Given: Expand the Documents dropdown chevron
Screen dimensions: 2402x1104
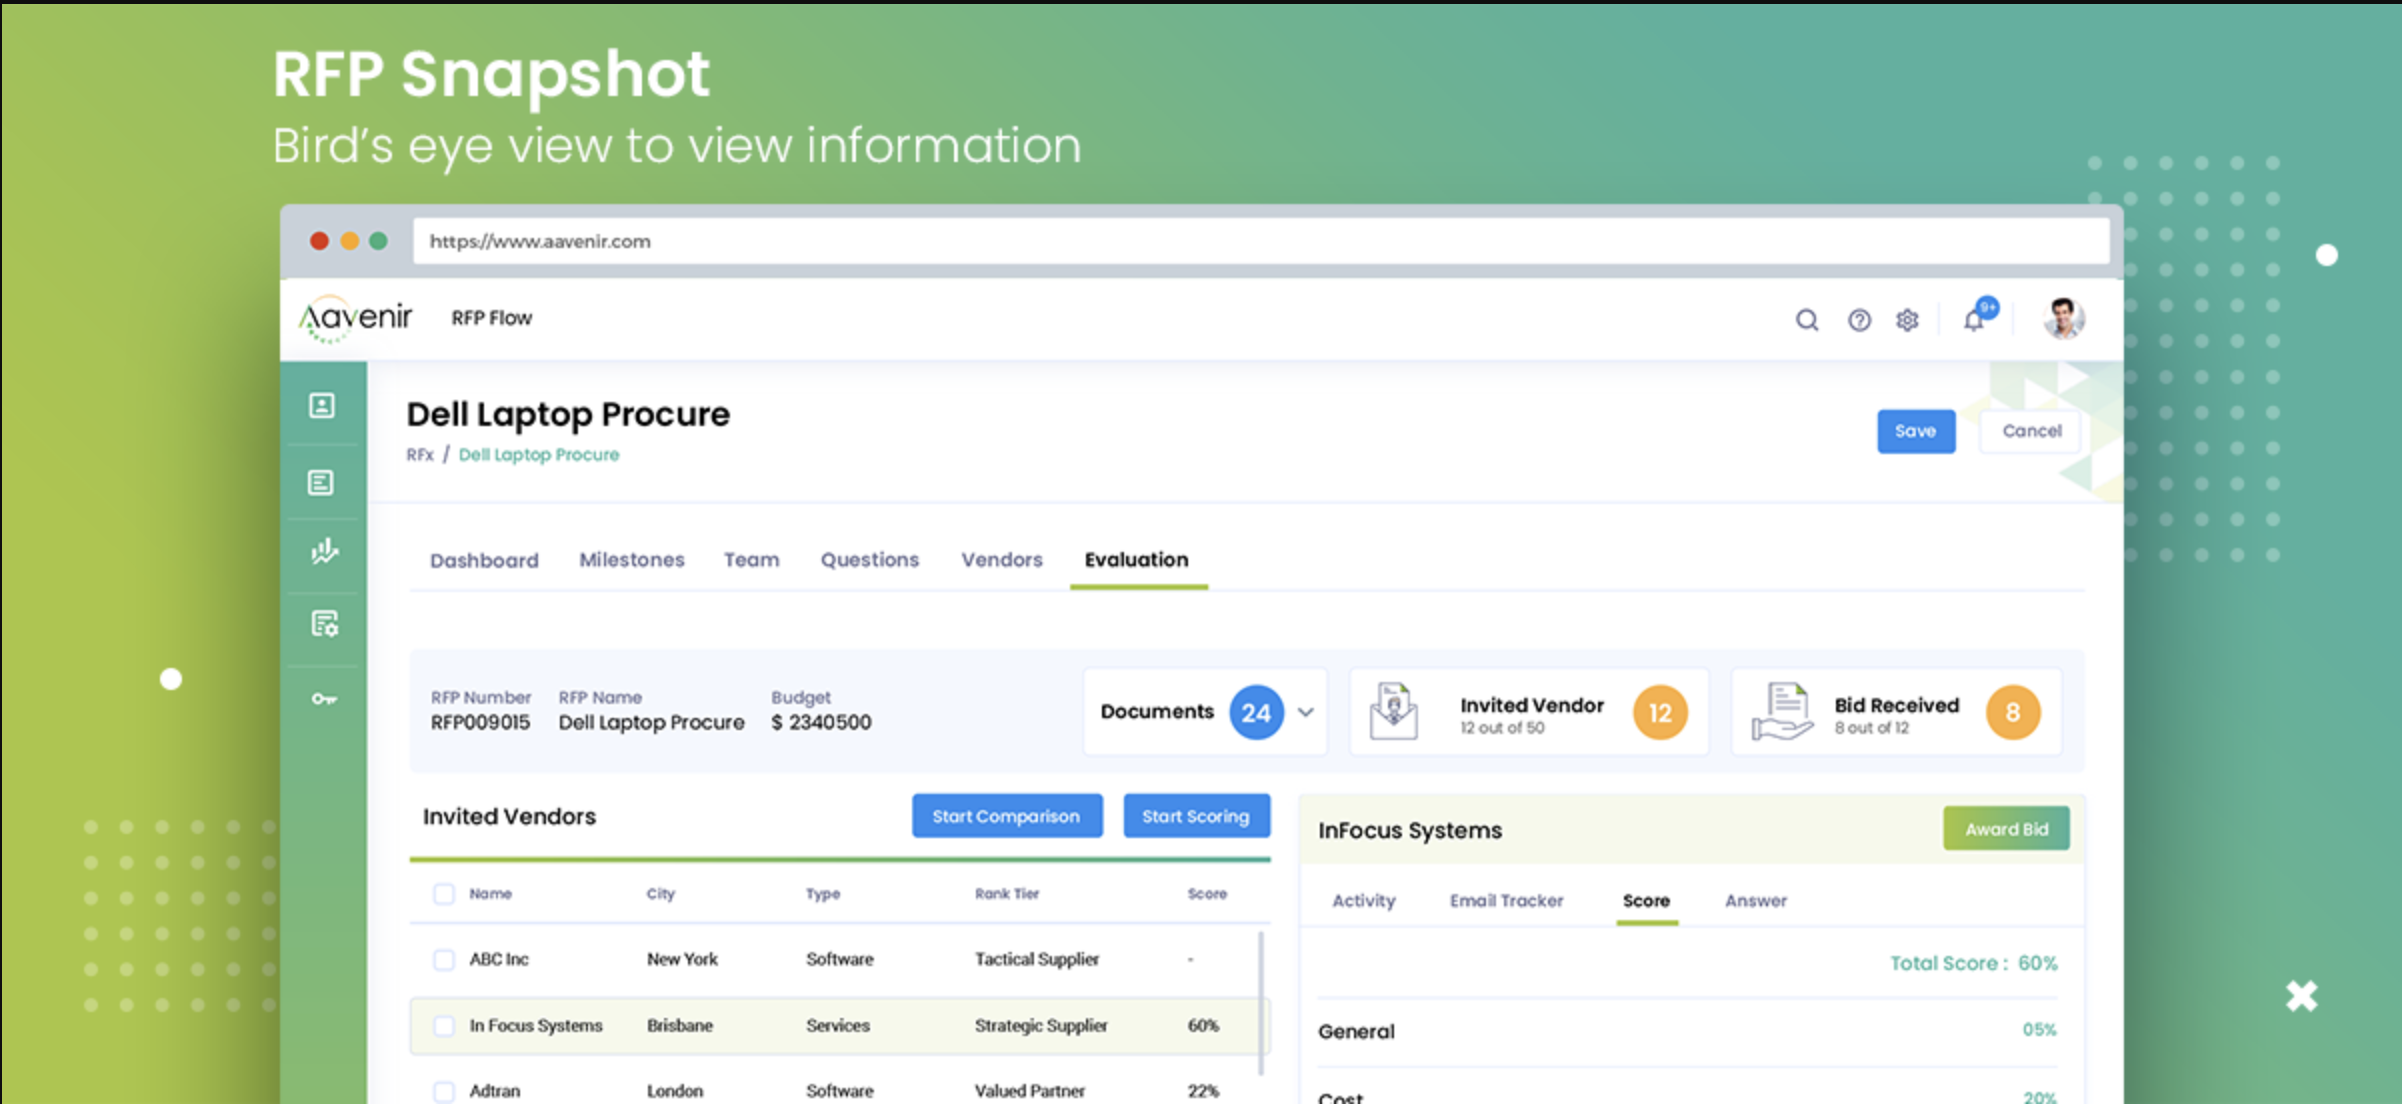Looking at the screenshot, I should click(x=1305, y=712).
